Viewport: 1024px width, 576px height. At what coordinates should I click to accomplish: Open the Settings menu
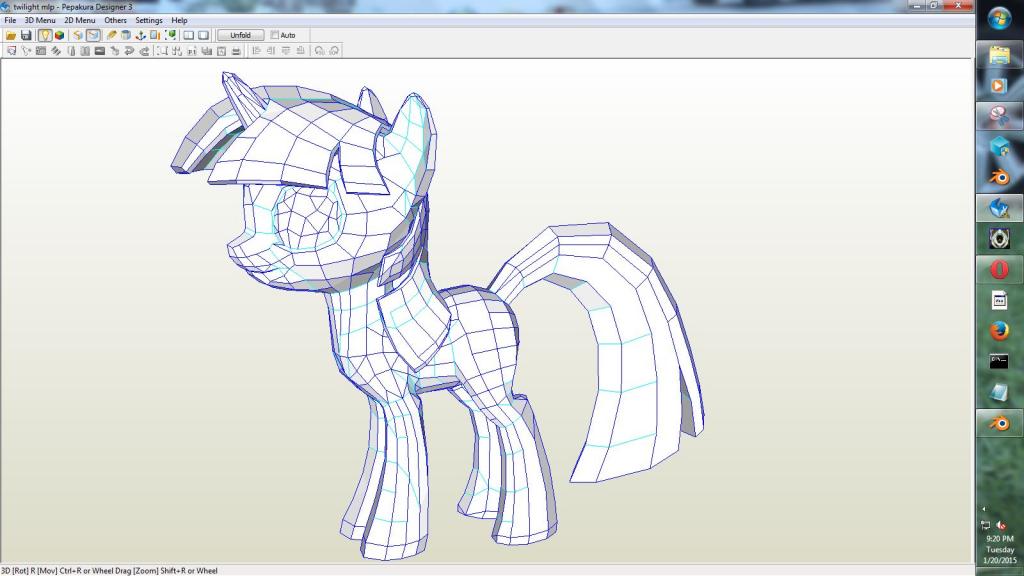149,20
